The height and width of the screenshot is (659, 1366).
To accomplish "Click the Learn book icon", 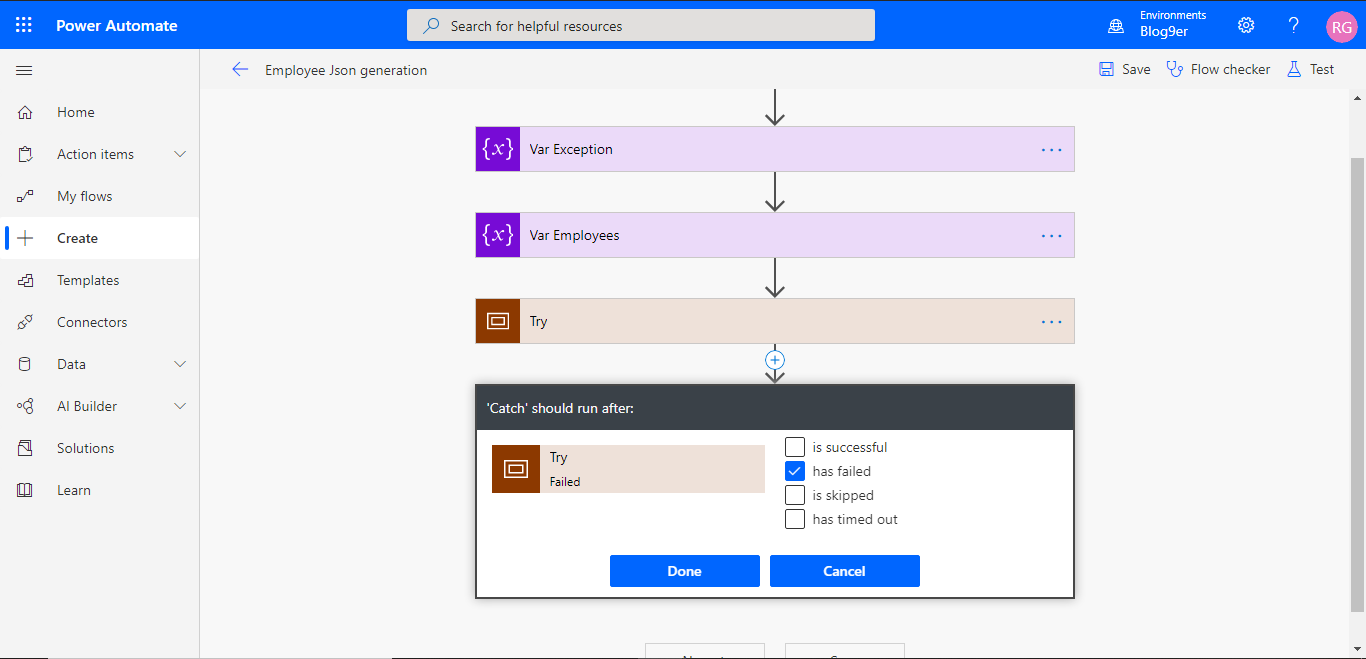I will click(25, 490).
